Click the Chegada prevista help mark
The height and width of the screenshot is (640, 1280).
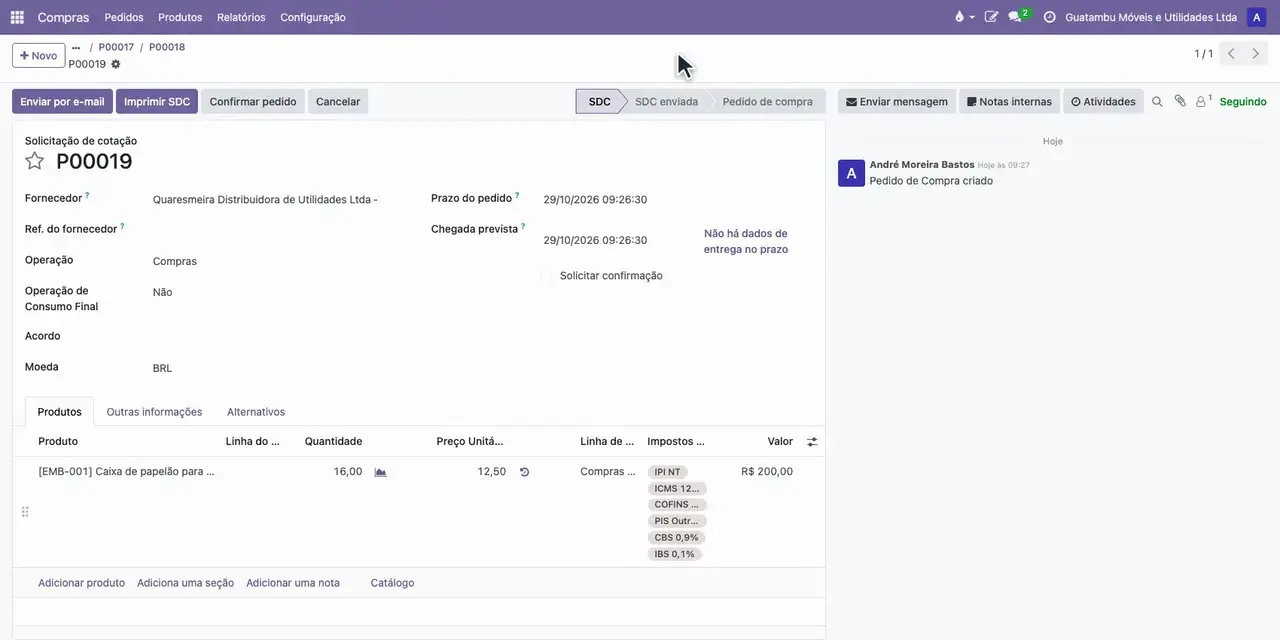click(x=523, y=226)
